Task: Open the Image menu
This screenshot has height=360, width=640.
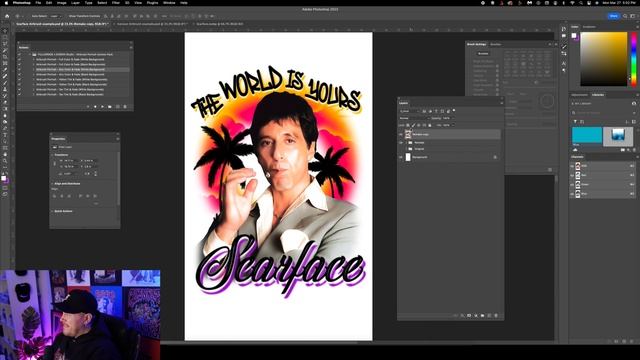Action: [61, 3]
